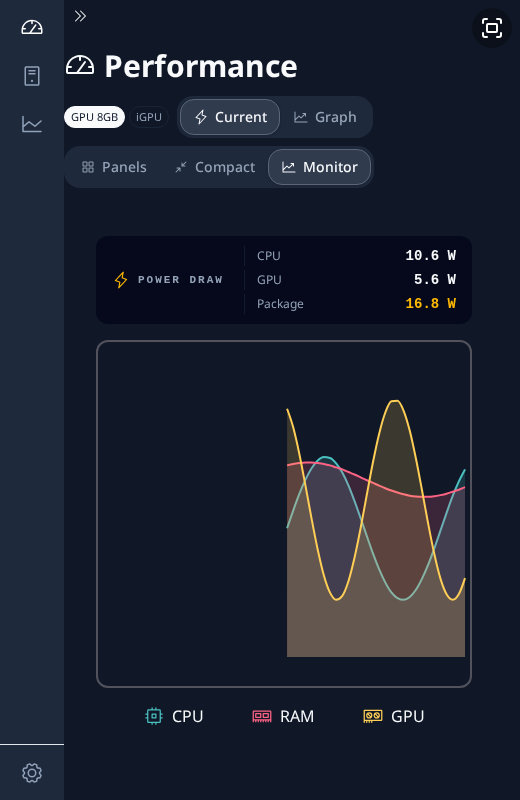Image resolution: width=520 pixels, height=800 pixels.
Task: Click the GPU card legend icon
Action: click(373, 716)
